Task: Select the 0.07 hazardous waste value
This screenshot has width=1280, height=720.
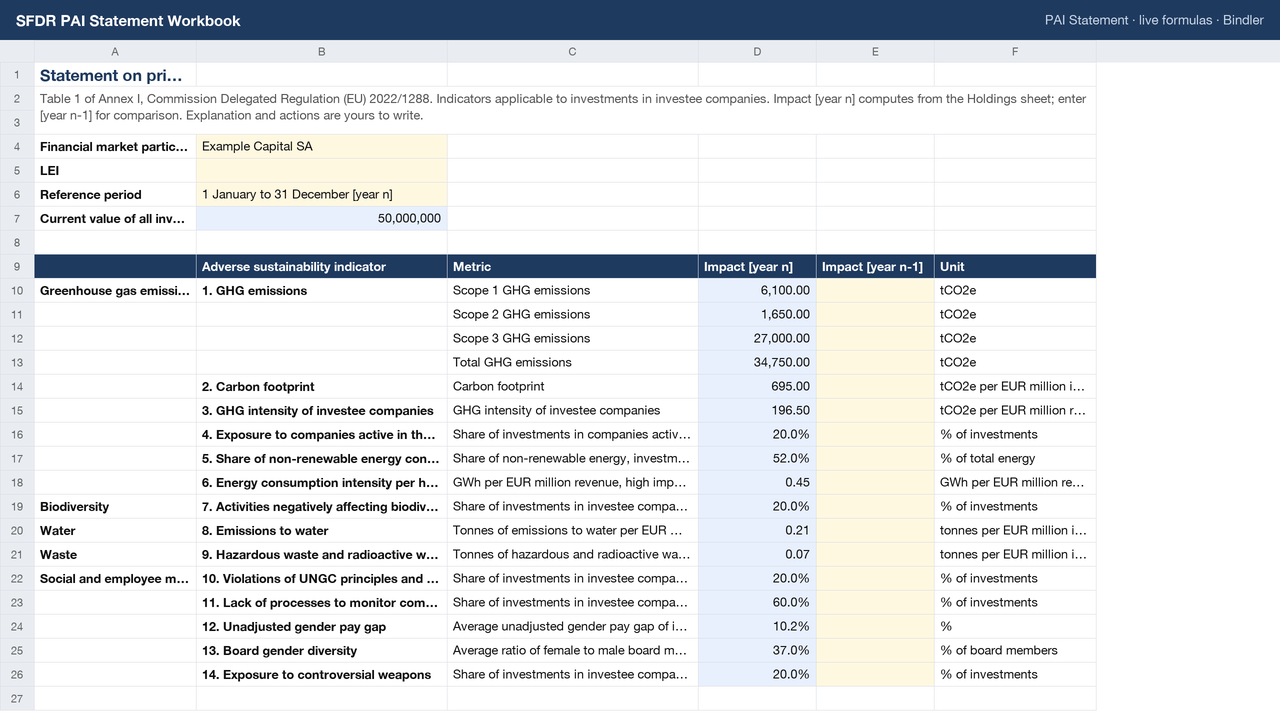Action: click(757, 554)
